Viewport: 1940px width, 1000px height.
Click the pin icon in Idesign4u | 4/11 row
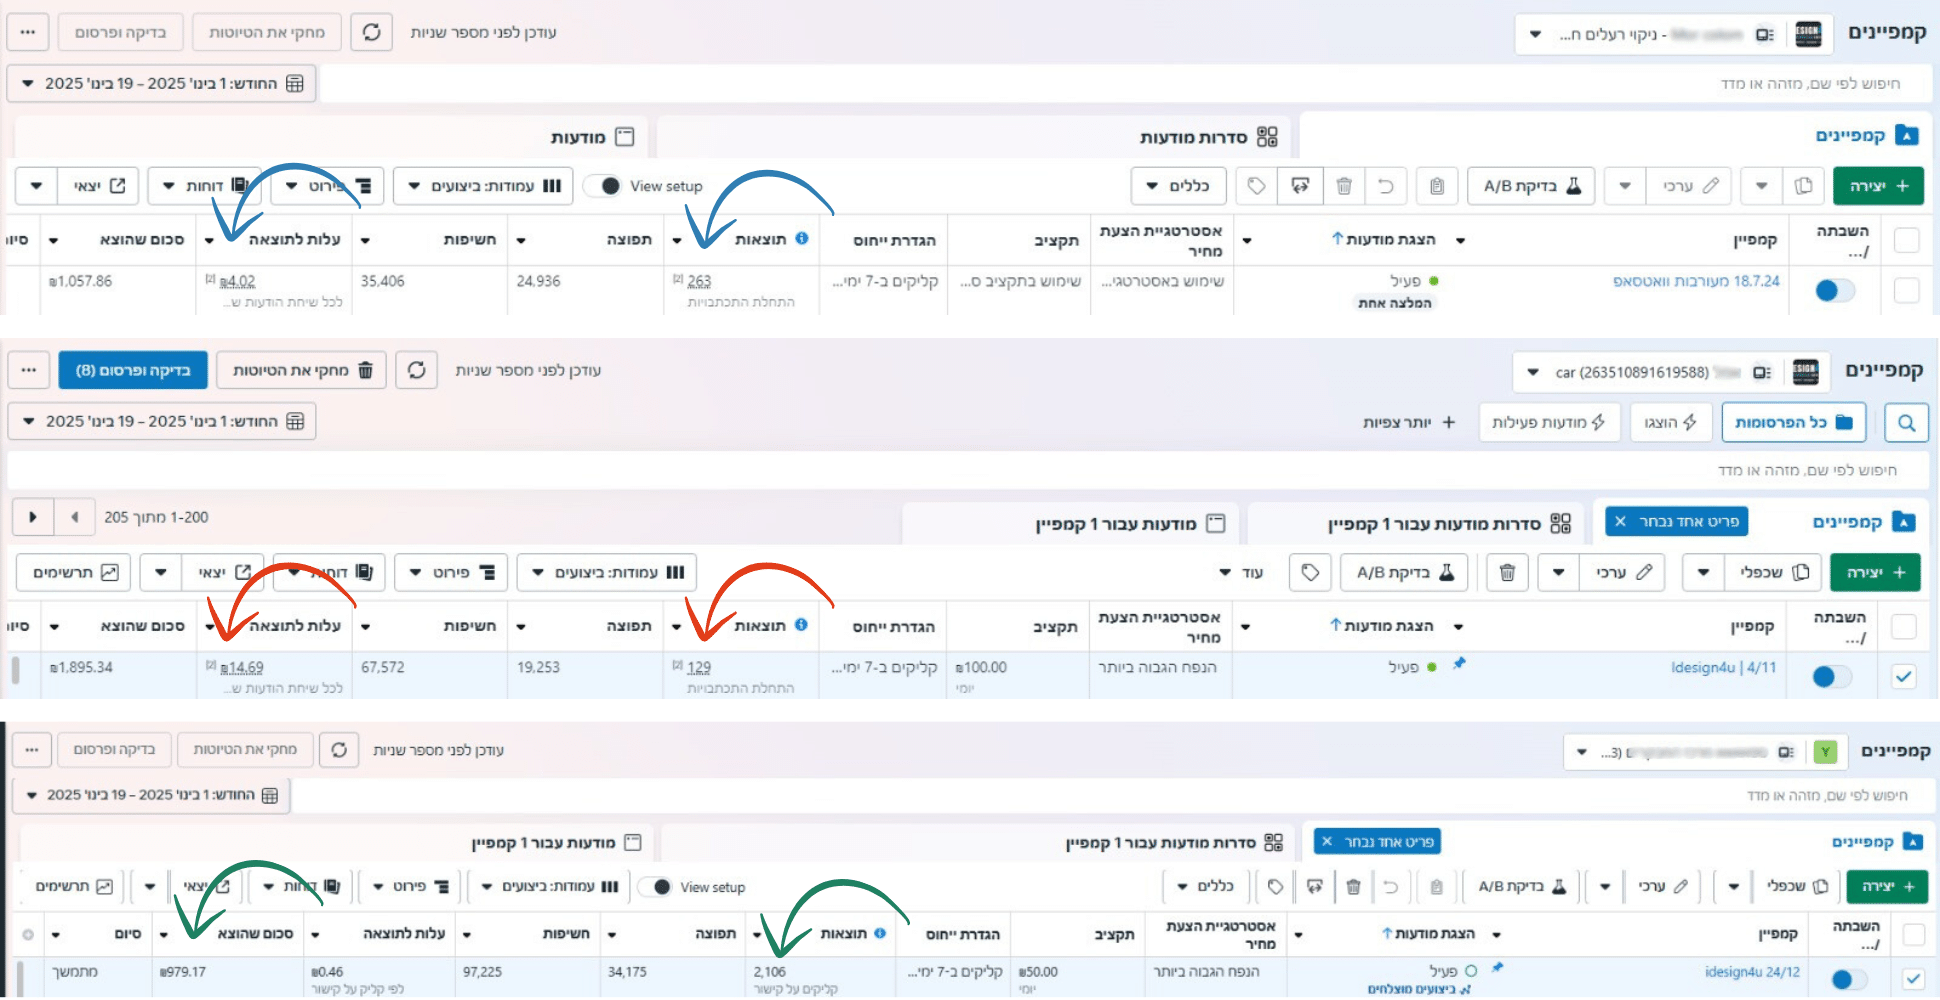coord(1459,663)
